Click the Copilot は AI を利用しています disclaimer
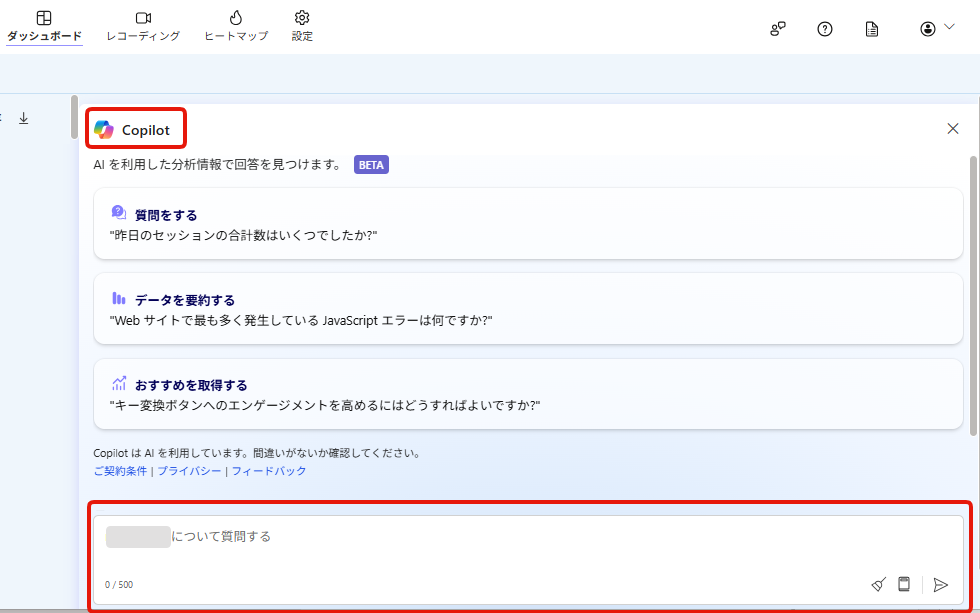Image resolution: width=980 pixels, height=613 pixels. point(257,453)
